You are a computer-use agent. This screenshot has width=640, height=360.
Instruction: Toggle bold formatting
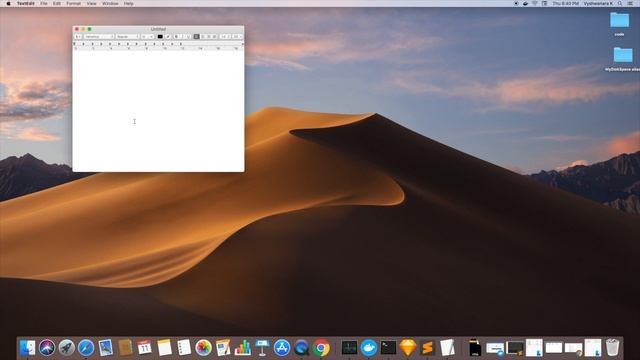[x=176, y=36]
